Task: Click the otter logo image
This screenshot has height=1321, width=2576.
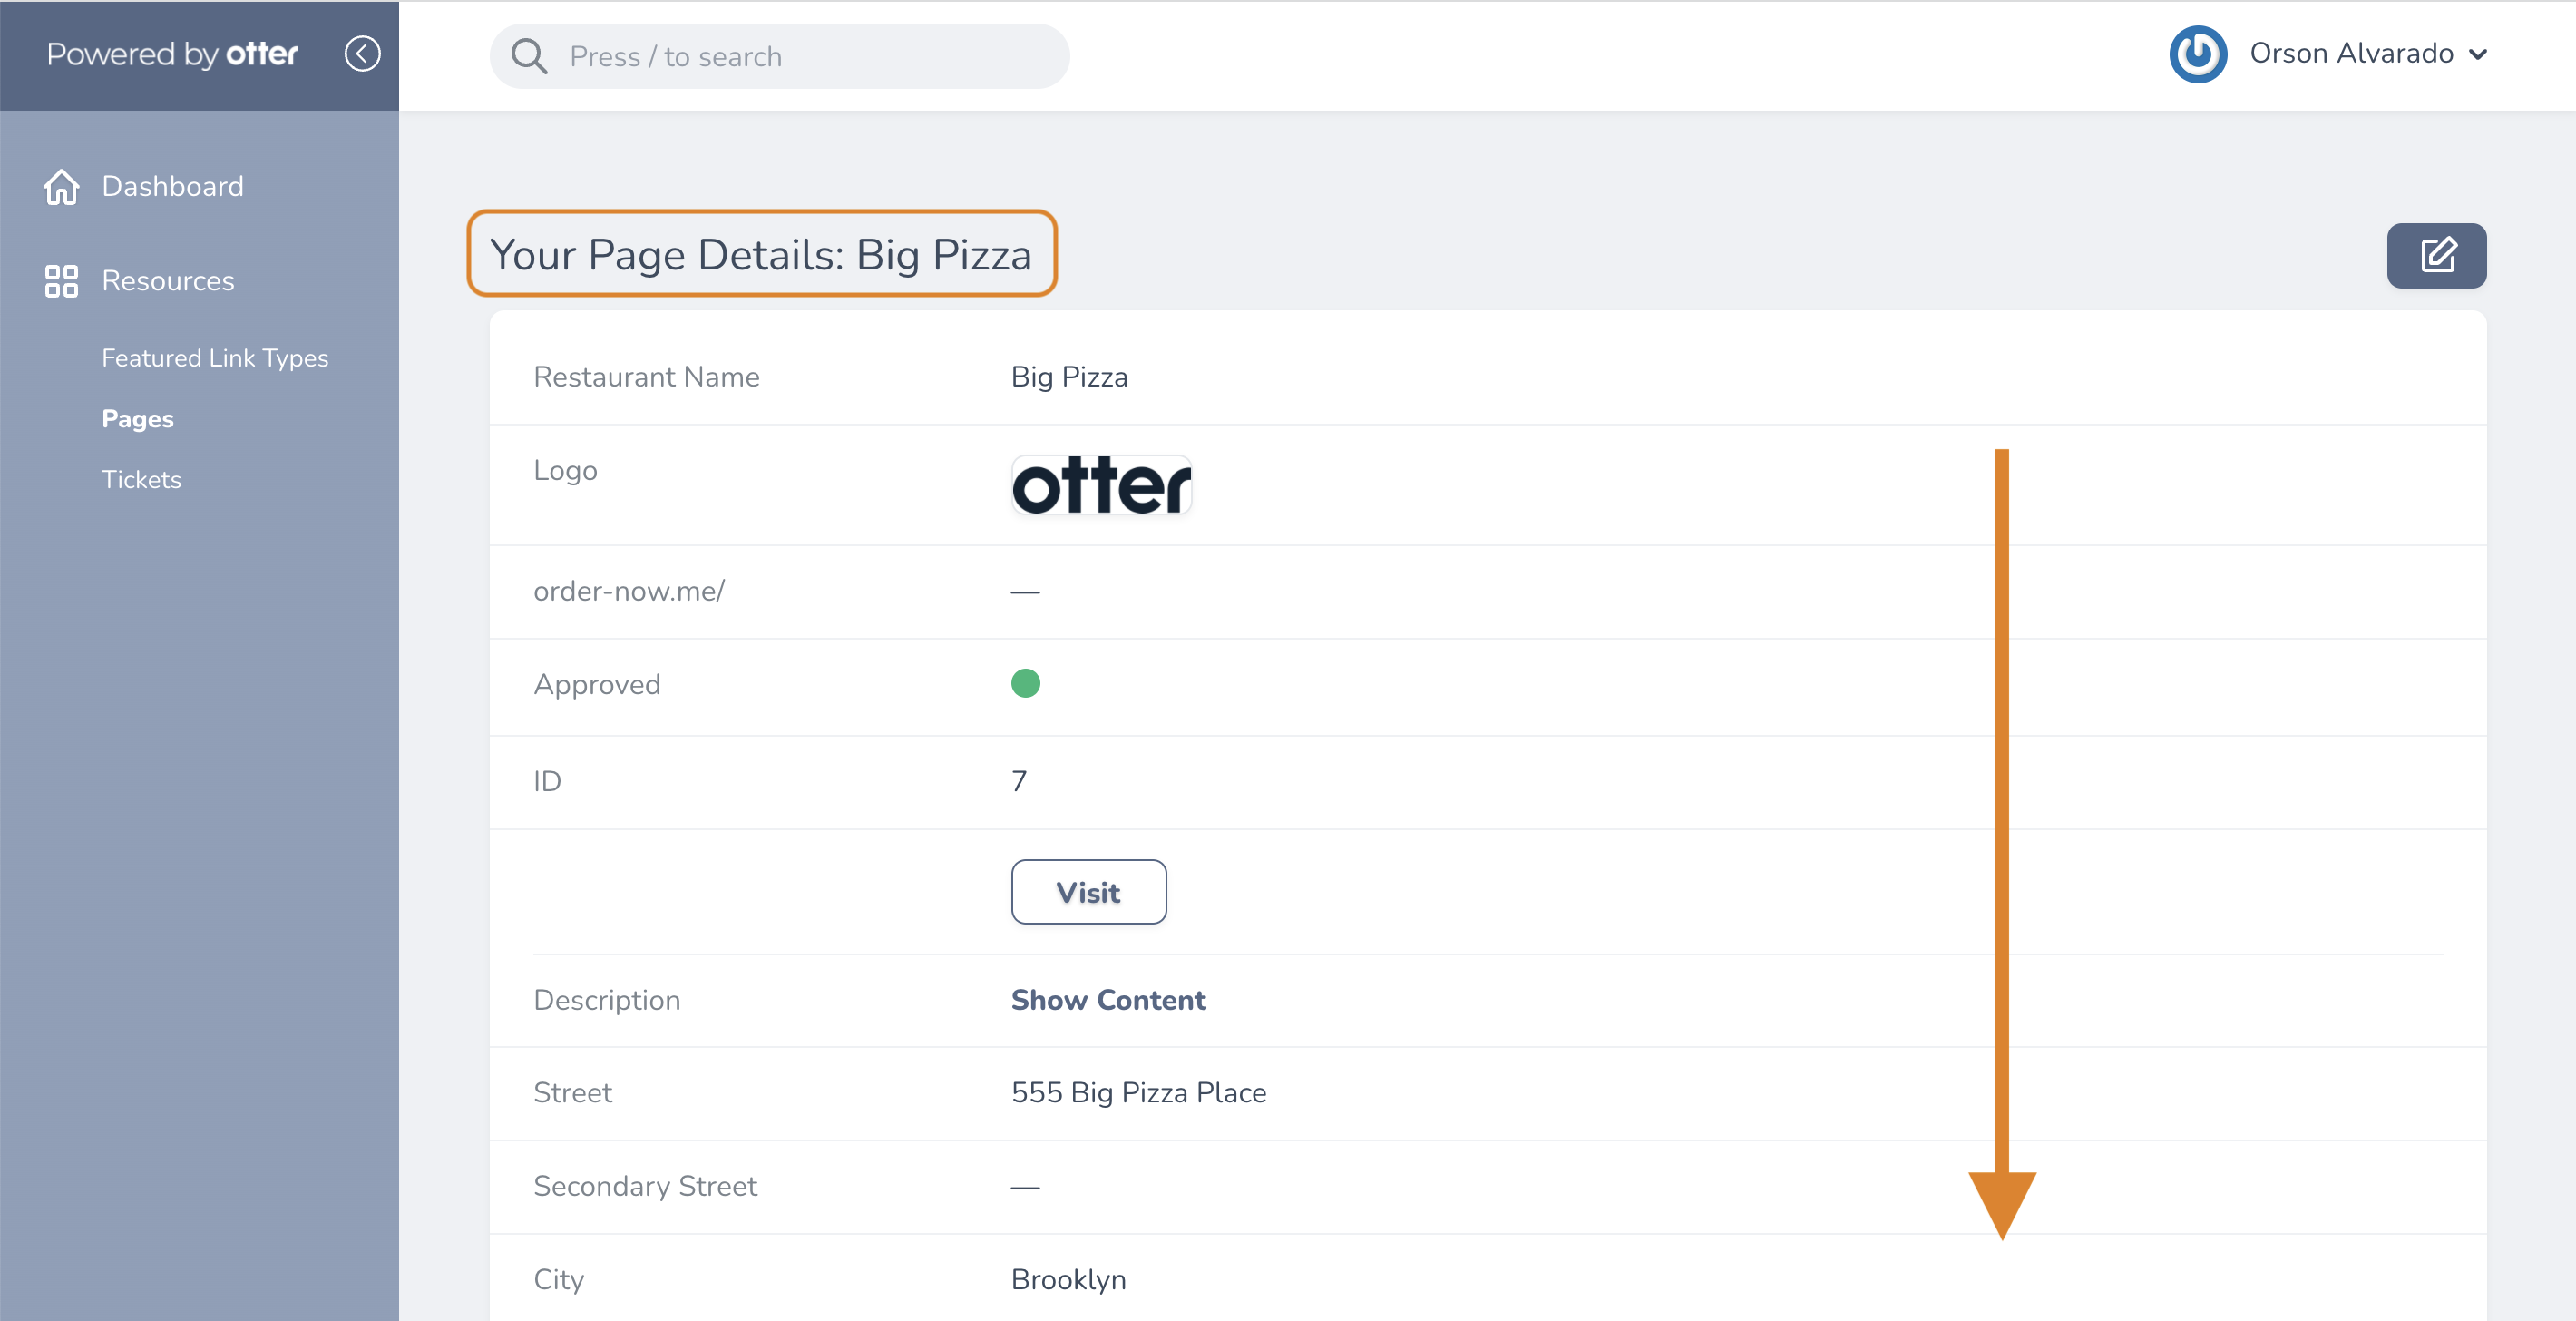Action: 1101,486
